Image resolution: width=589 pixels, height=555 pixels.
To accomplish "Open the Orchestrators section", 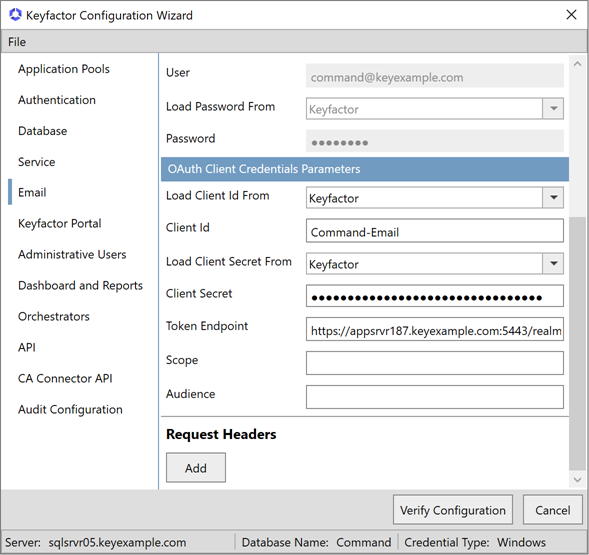I will click(54, 316).
